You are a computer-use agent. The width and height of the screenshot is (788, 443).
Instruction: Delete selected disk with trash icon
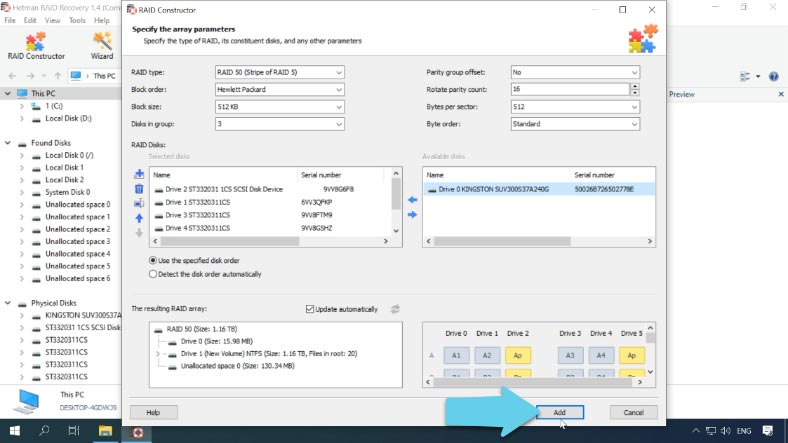[x=139, y=189]
